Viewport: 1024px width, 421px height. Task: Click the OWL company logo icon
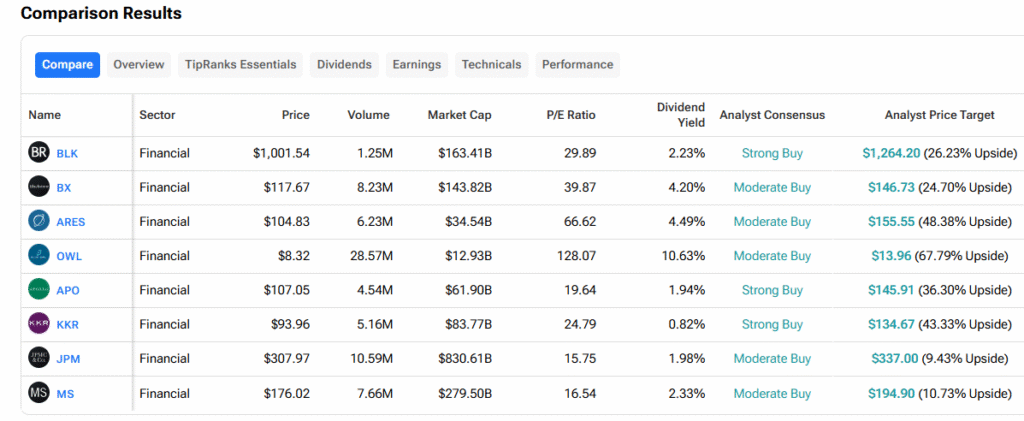(39, 256)
